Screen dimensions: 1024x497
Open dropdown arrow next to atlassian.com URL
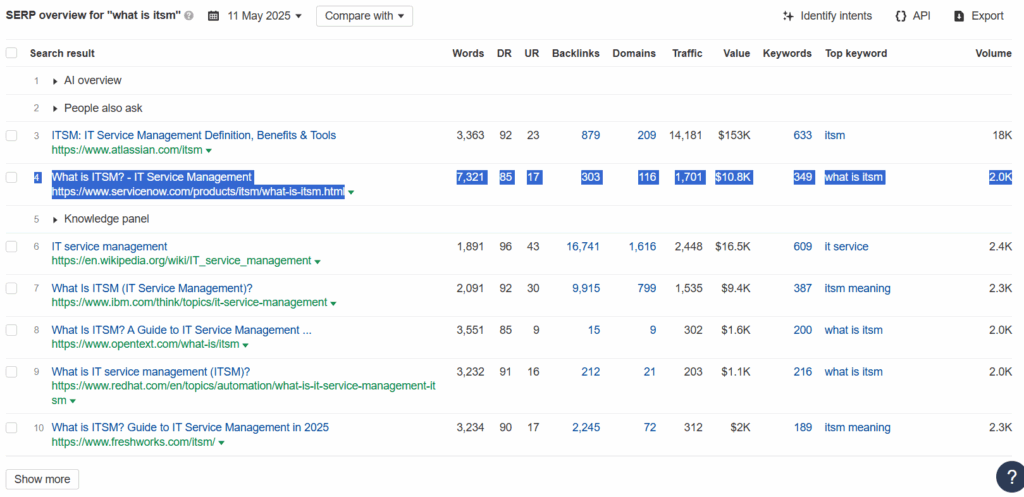click(x=209, y=151)
